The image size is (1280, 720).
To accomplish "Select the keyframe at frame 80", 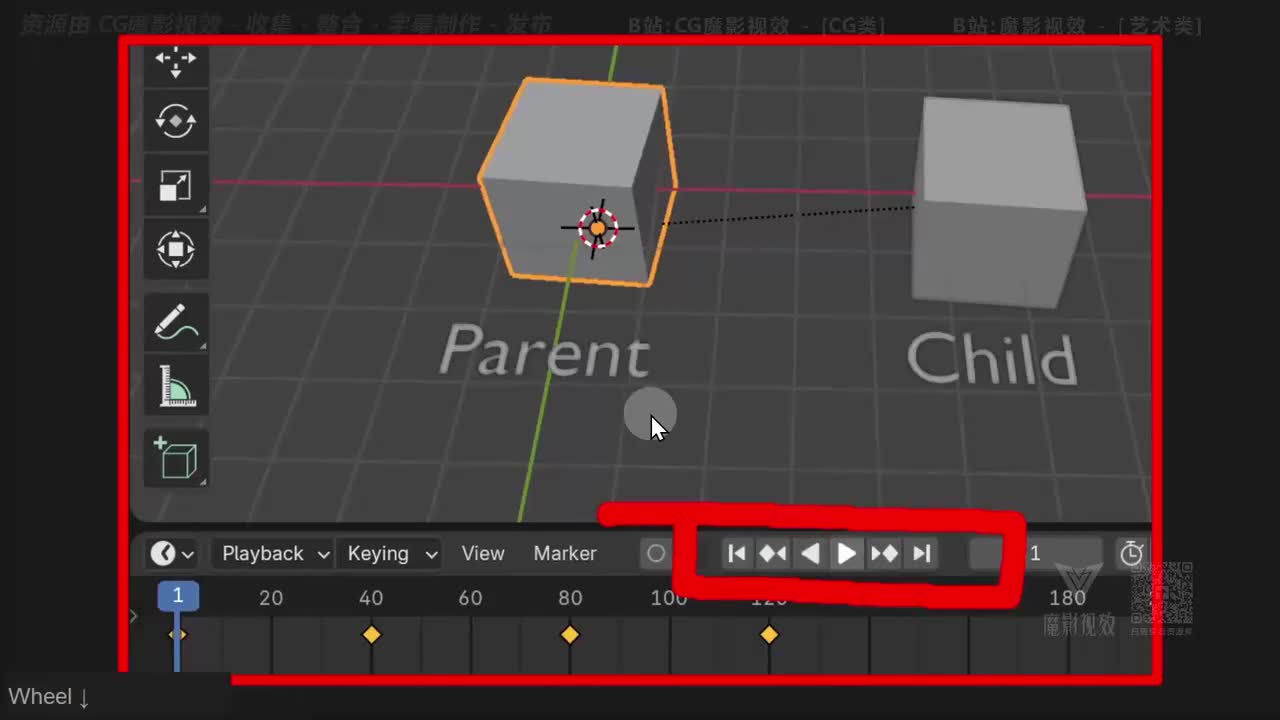I will (x=570, y=634).
